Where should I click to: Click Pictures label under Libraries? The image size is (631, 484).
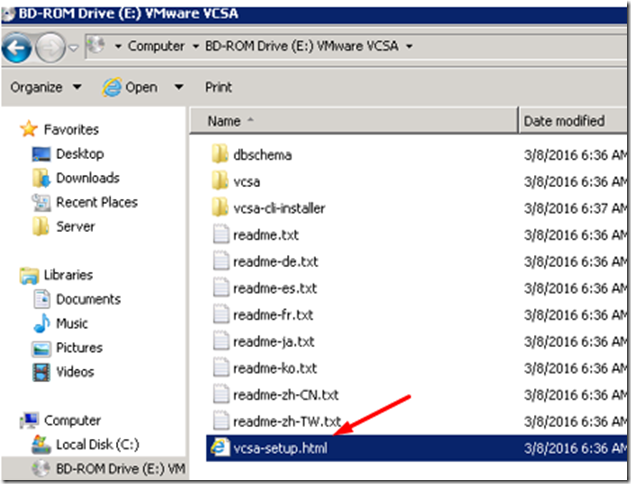point(79,348)
